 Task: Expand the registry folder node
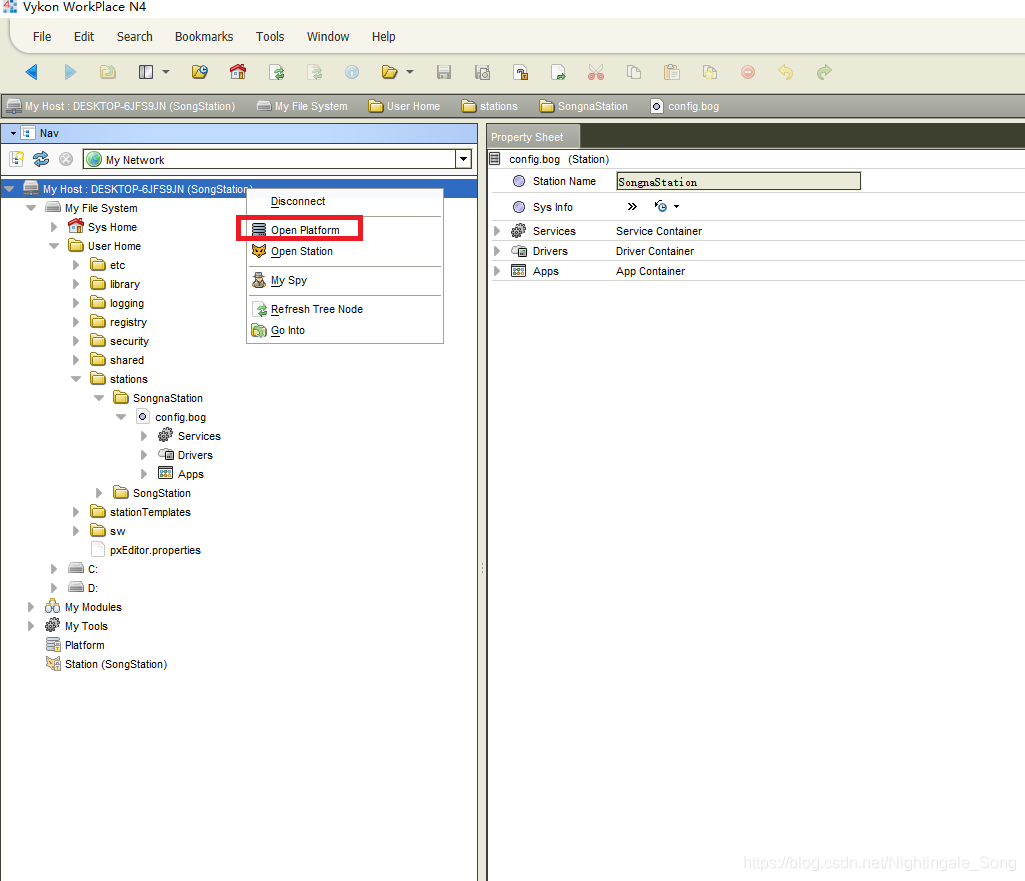pyautogui.click(x=76, y=322)
